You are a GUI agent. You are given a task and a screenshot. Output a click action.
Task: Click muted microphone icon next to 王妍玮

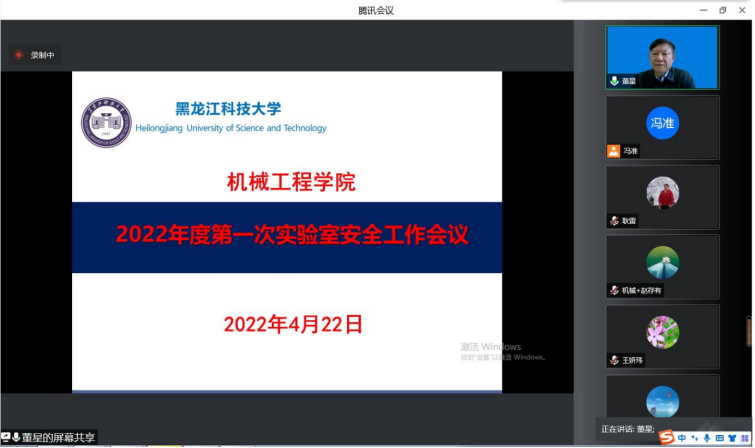coord(614,360)
